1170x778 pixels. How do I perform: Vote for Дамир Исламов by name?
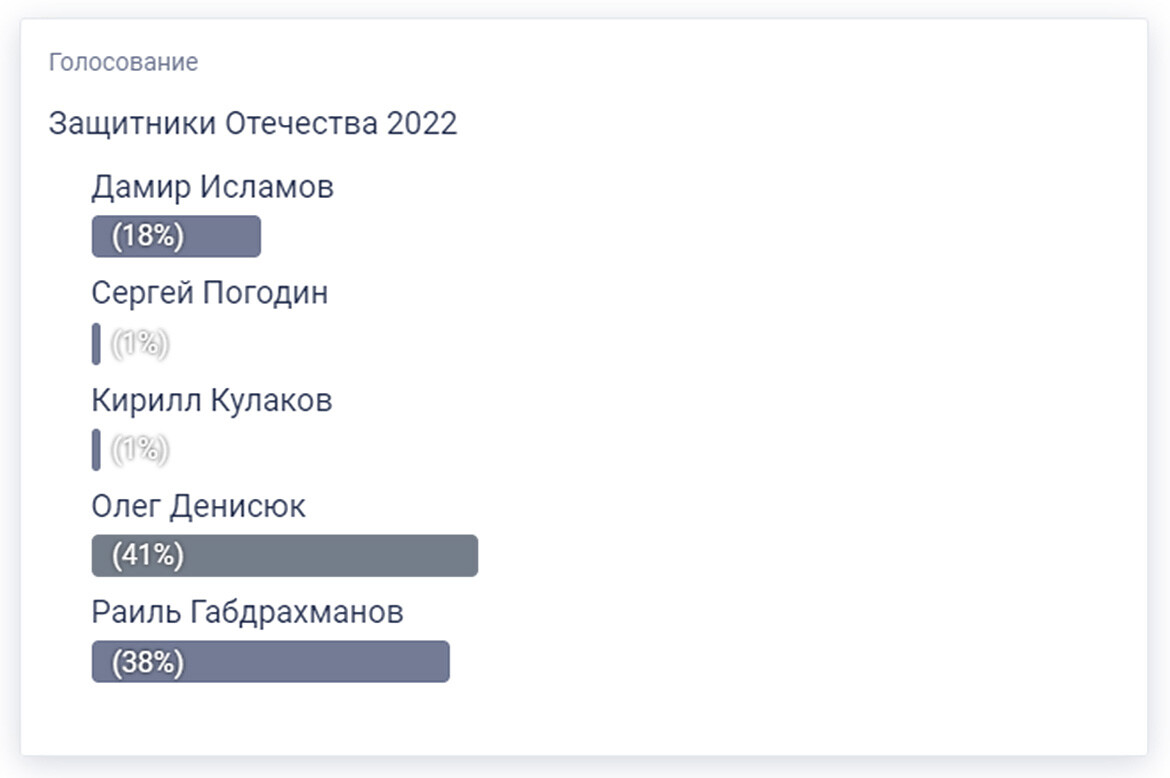[212, 187]
